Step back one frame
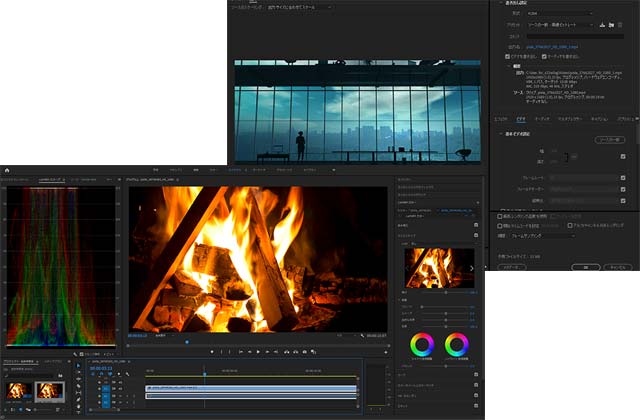The height and width of the screenshot is (420, 640). (250, 352)
